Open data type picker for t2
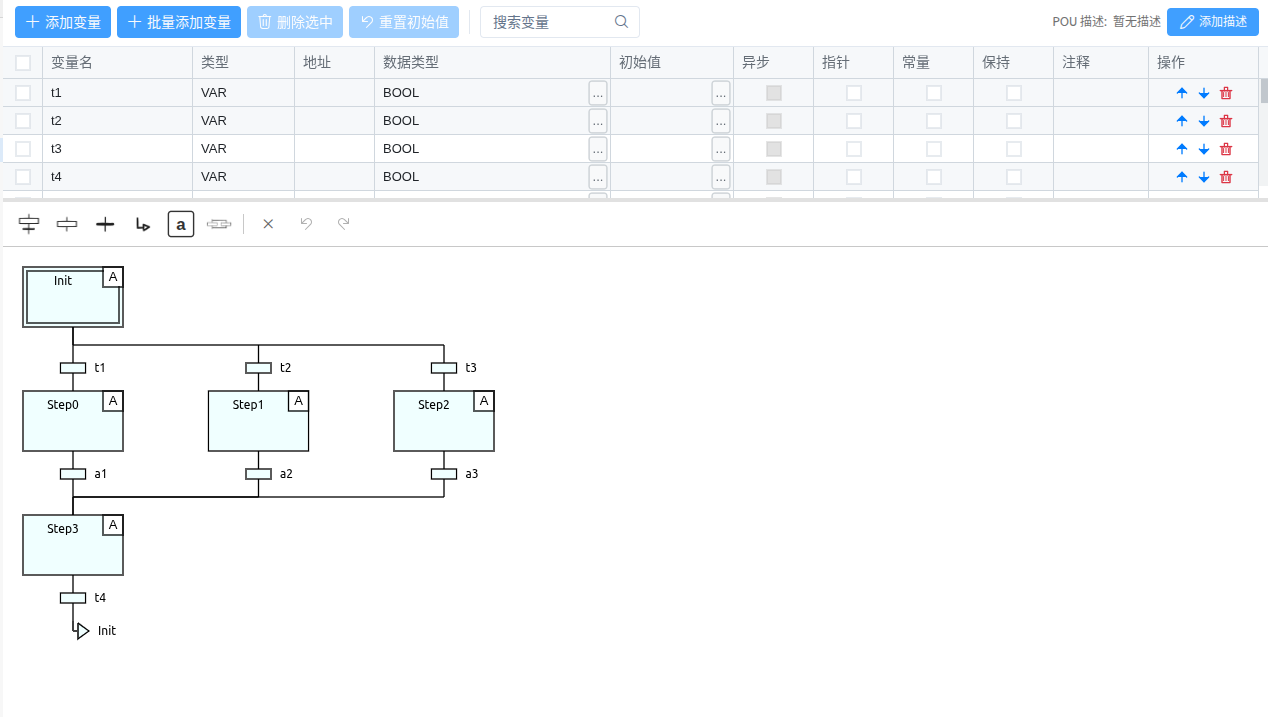The height and width of the screenshot is (717, 1268). point(598,121)
